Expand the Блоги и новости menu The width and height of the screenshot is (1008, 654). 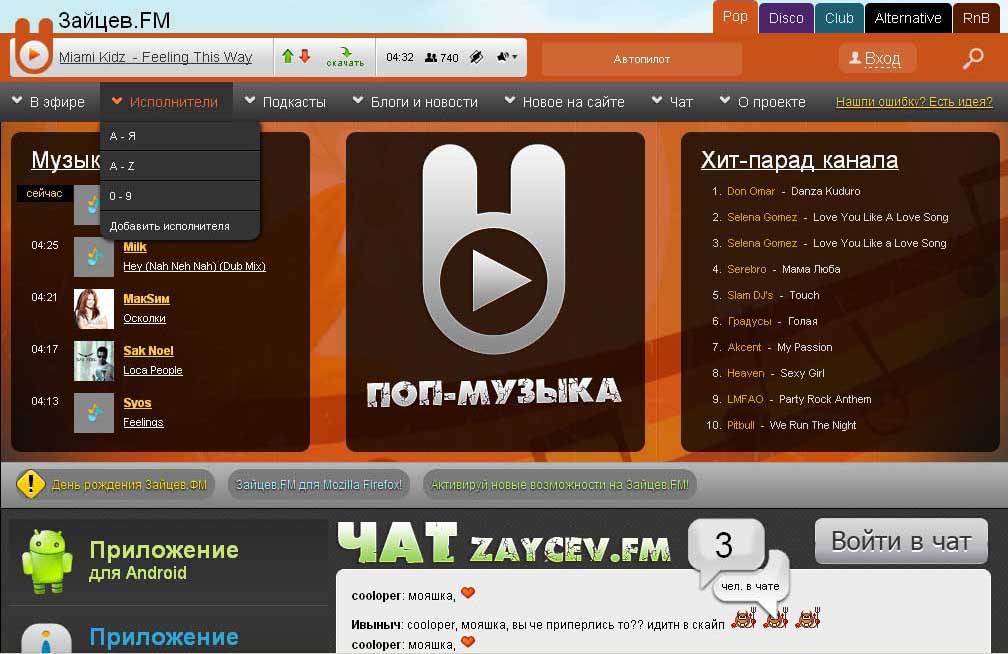tap(415, 102)
